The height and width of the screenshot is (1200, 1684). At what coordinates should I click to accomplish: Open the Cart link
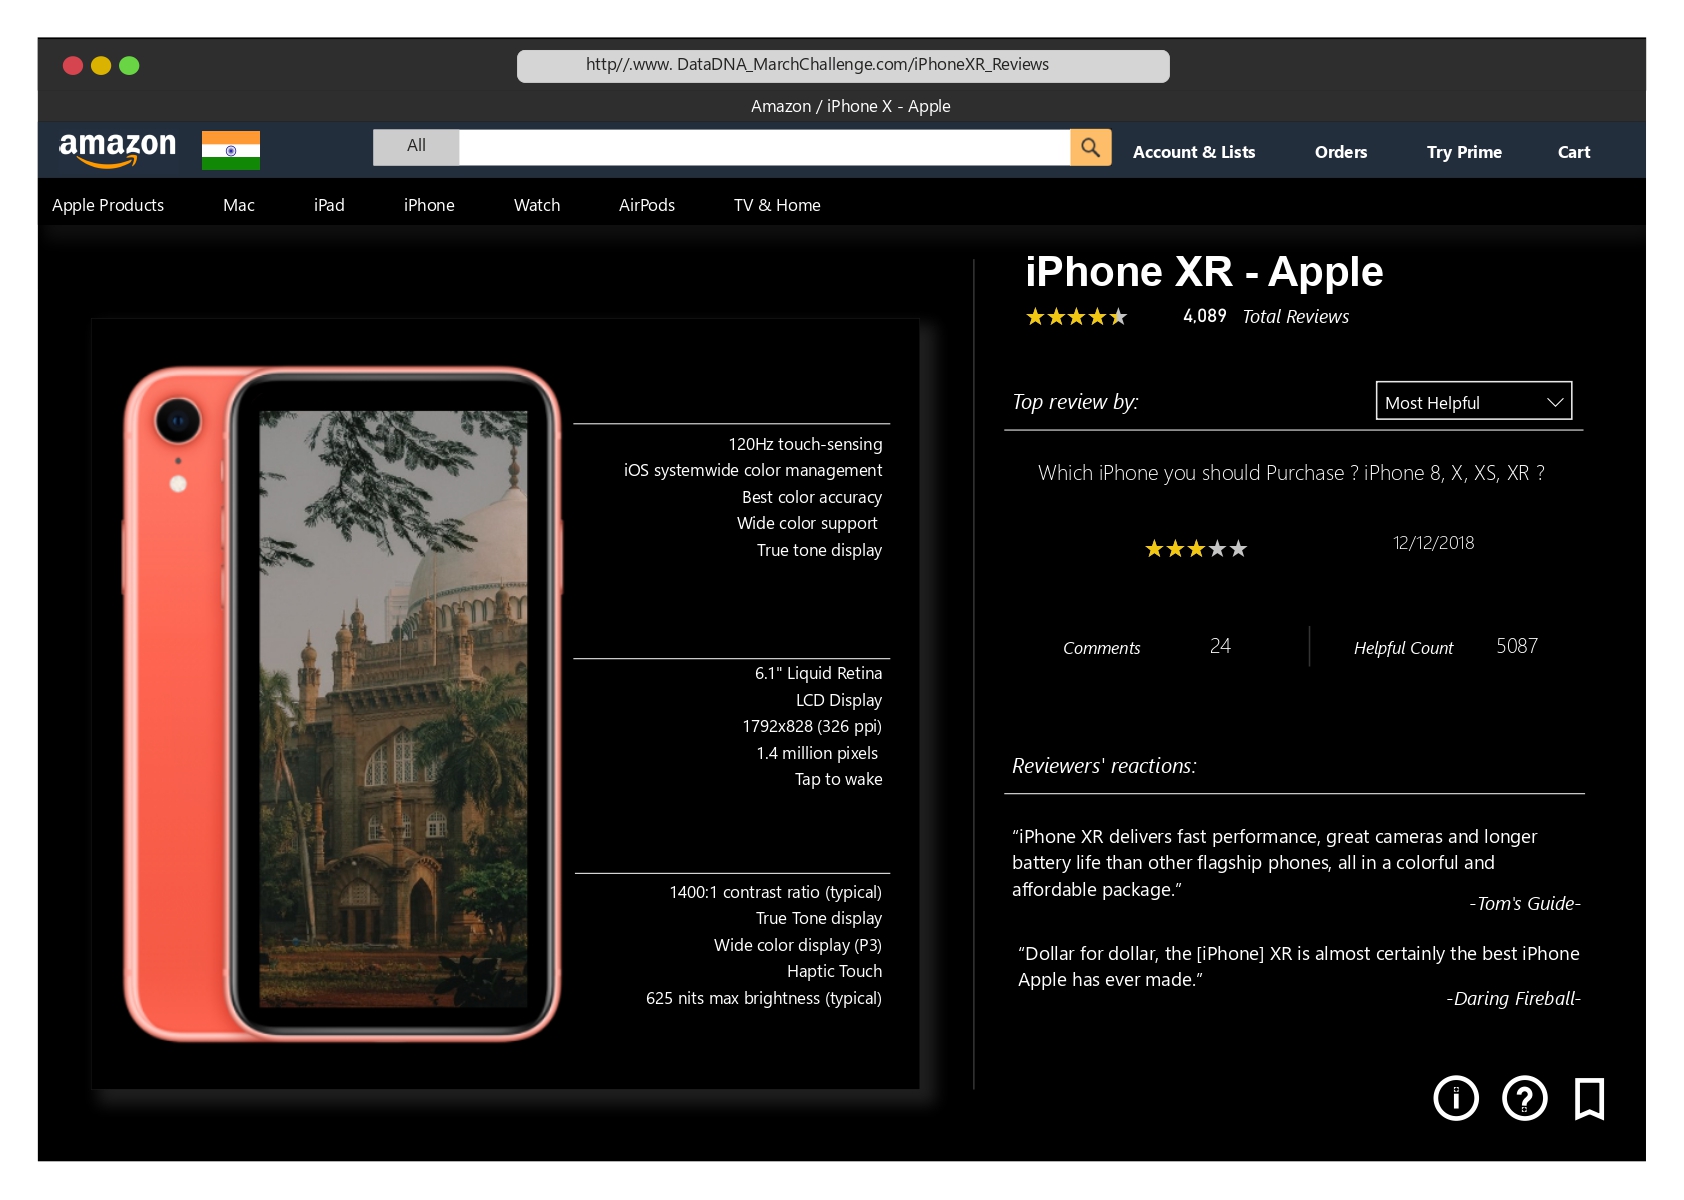coord(1573,152)
